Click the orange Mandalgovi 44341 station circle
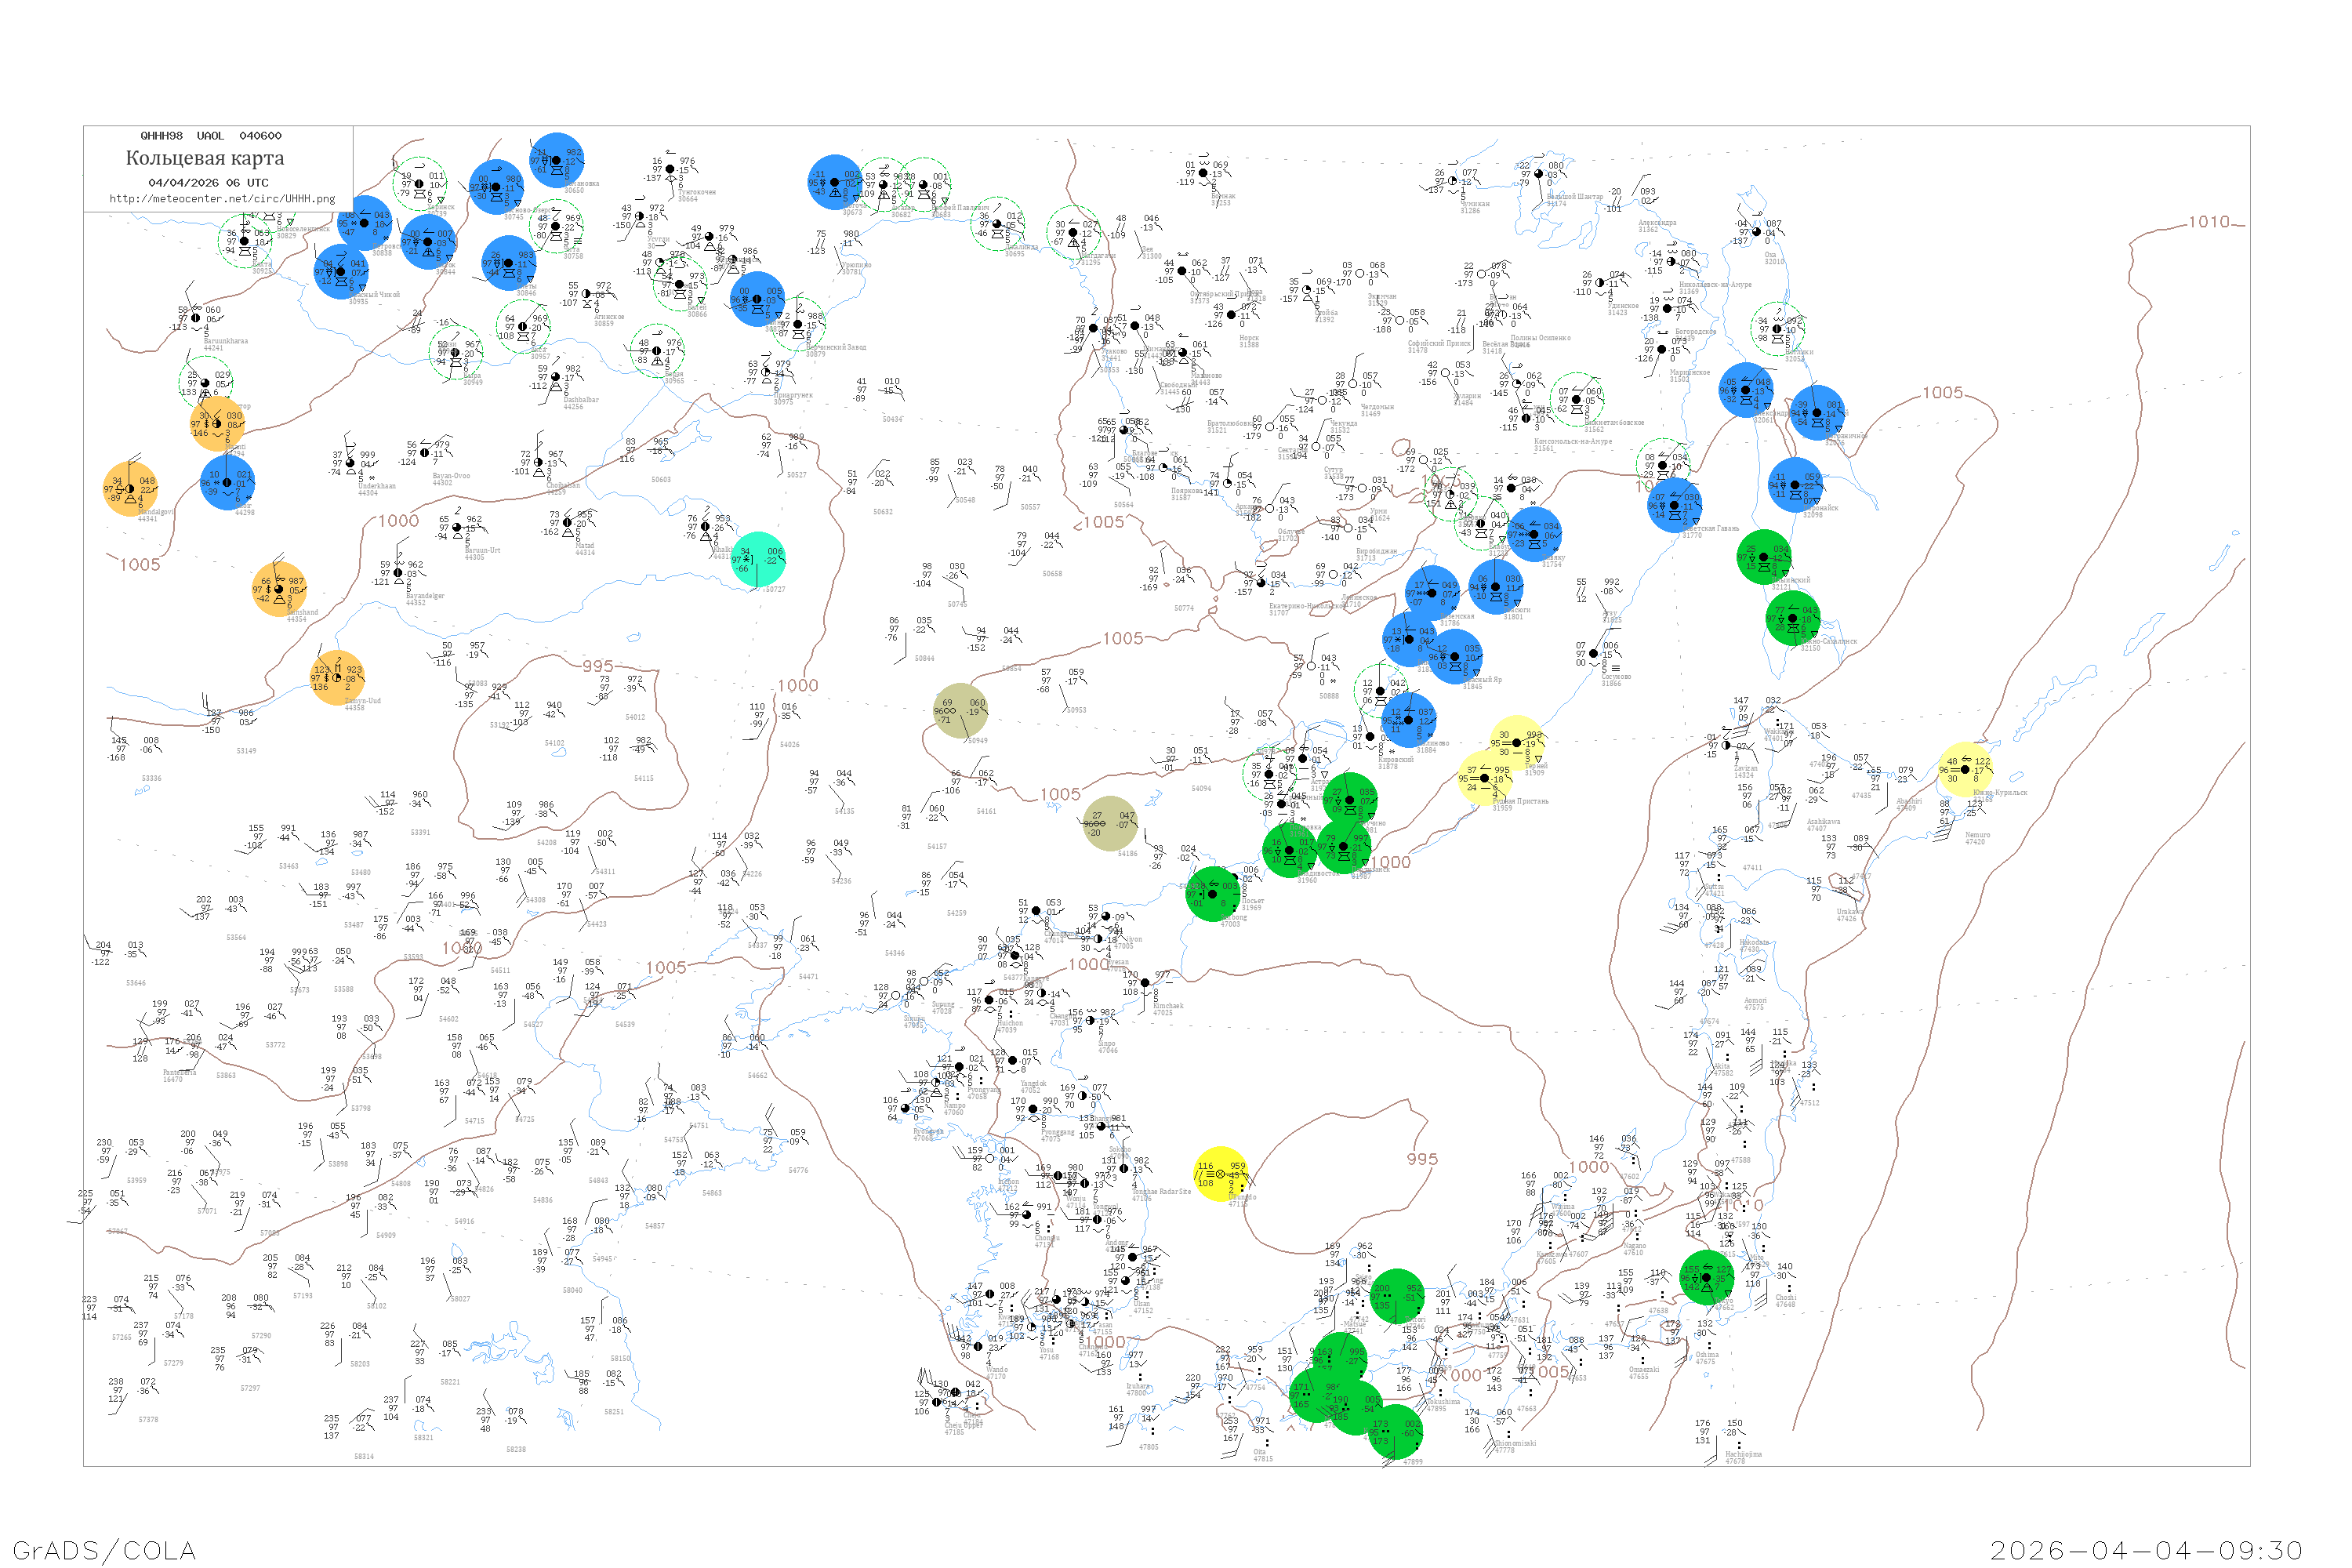 (x=130, y=489)
